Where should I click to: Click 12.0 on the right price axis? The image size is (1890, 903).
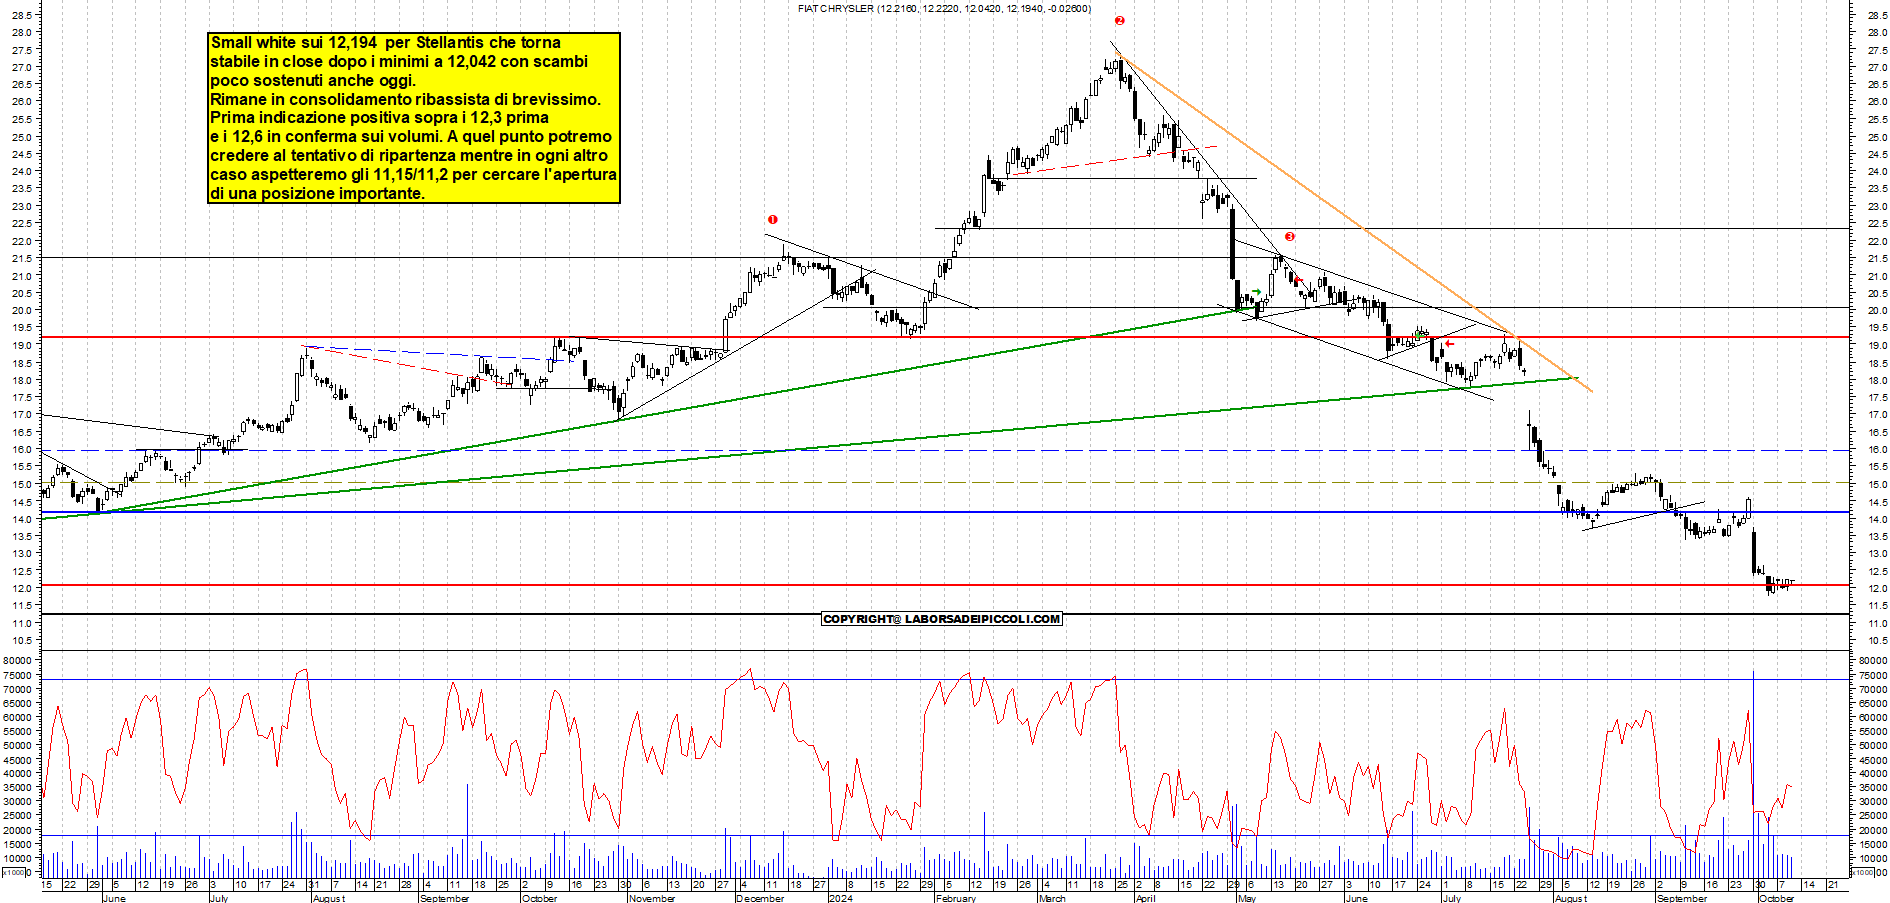pyautogui.click(x=1876, y=589)
